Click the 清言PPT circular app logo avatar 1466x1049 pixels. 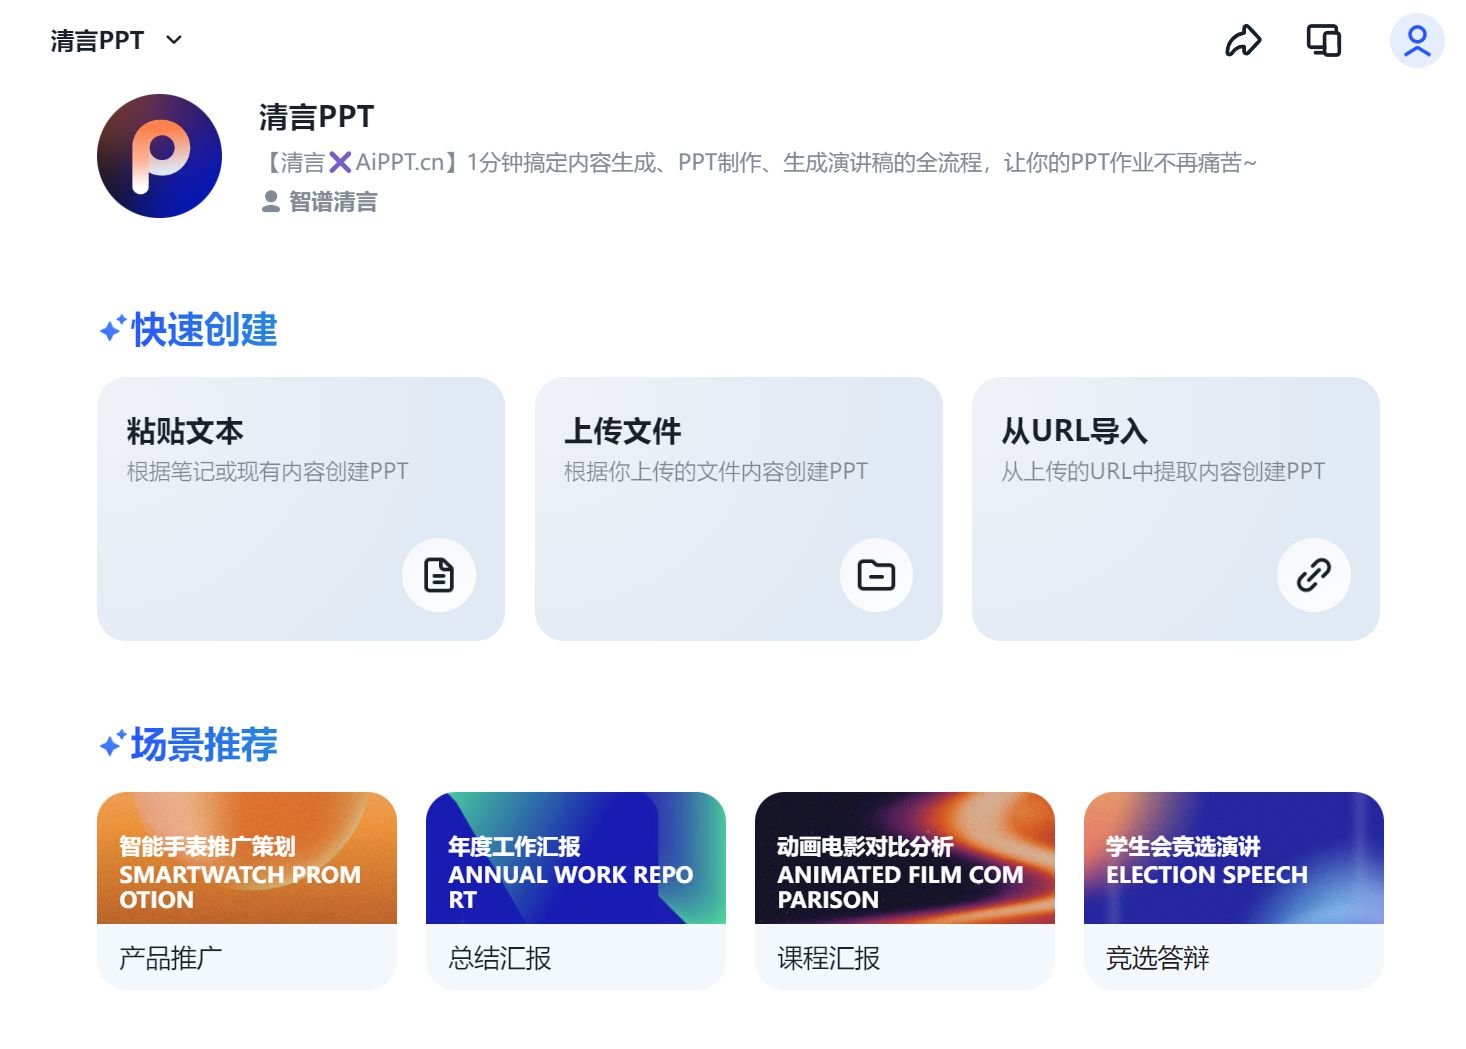[x=159, y=156]
